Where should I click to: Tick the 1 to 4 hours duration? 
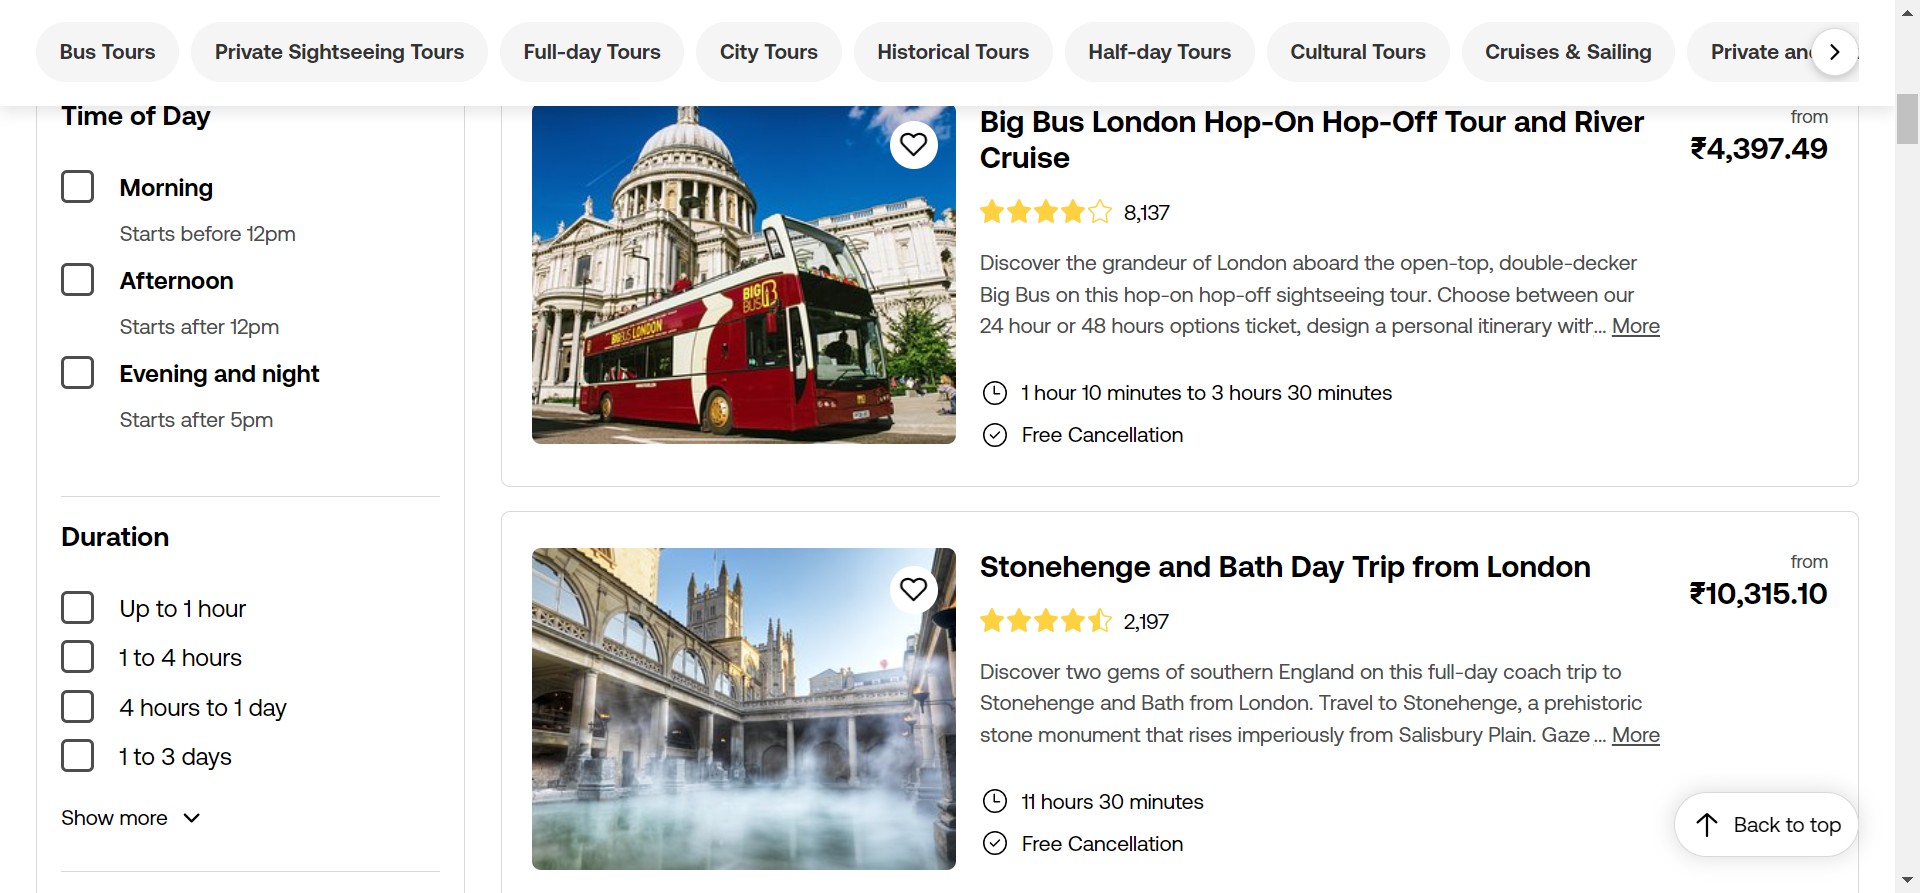click(x=78, y=657)
